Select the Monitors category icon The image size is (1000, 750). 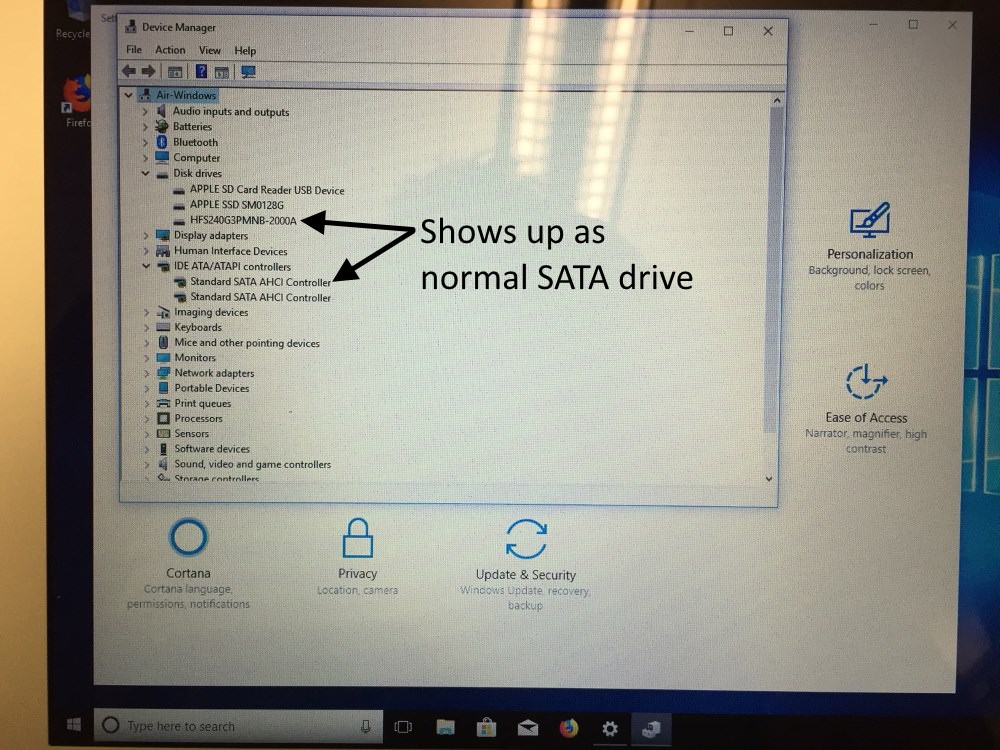[x=164, y=358]
